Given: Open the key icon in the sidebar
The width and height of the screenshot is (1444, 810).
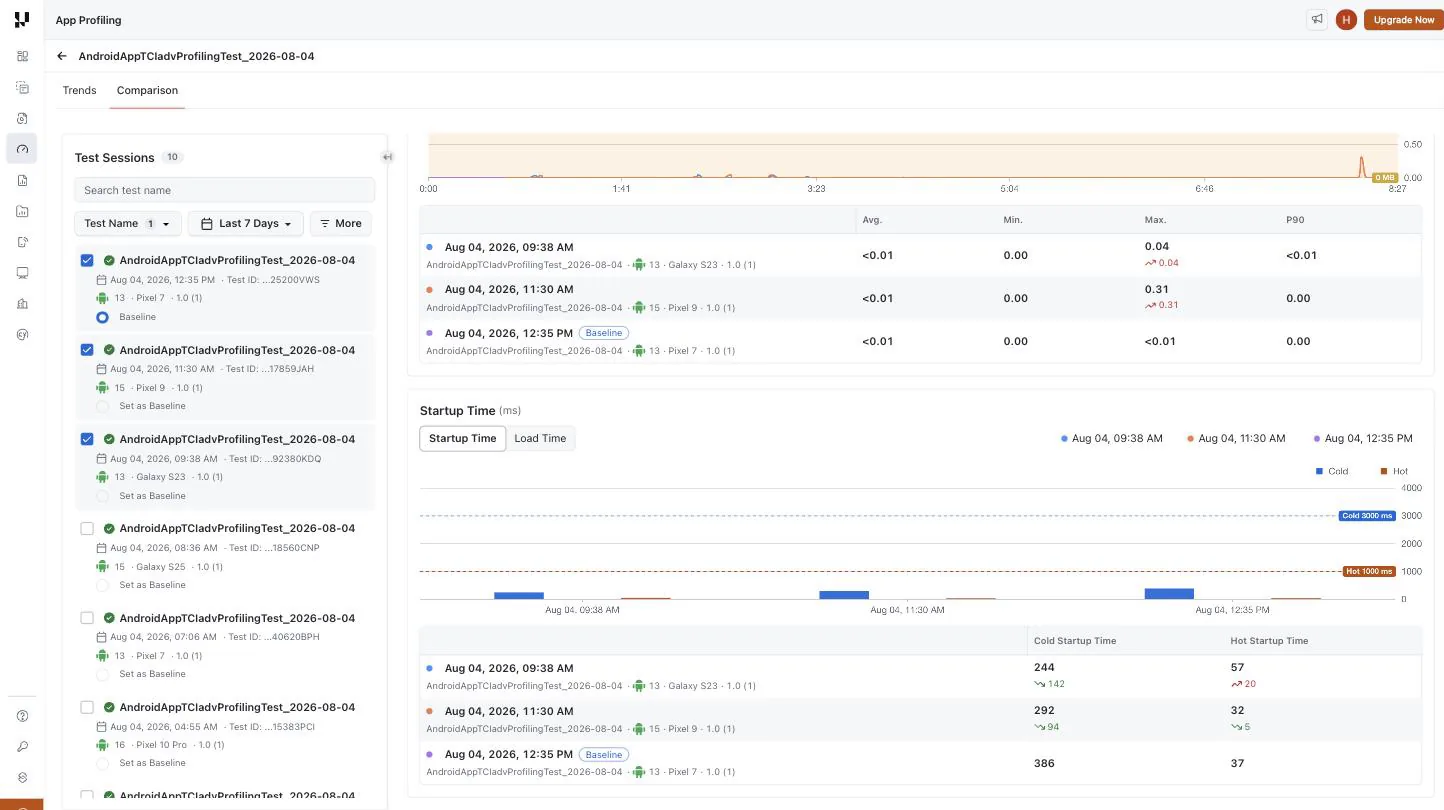Looking at the screenshot, I should pos(22,747).
